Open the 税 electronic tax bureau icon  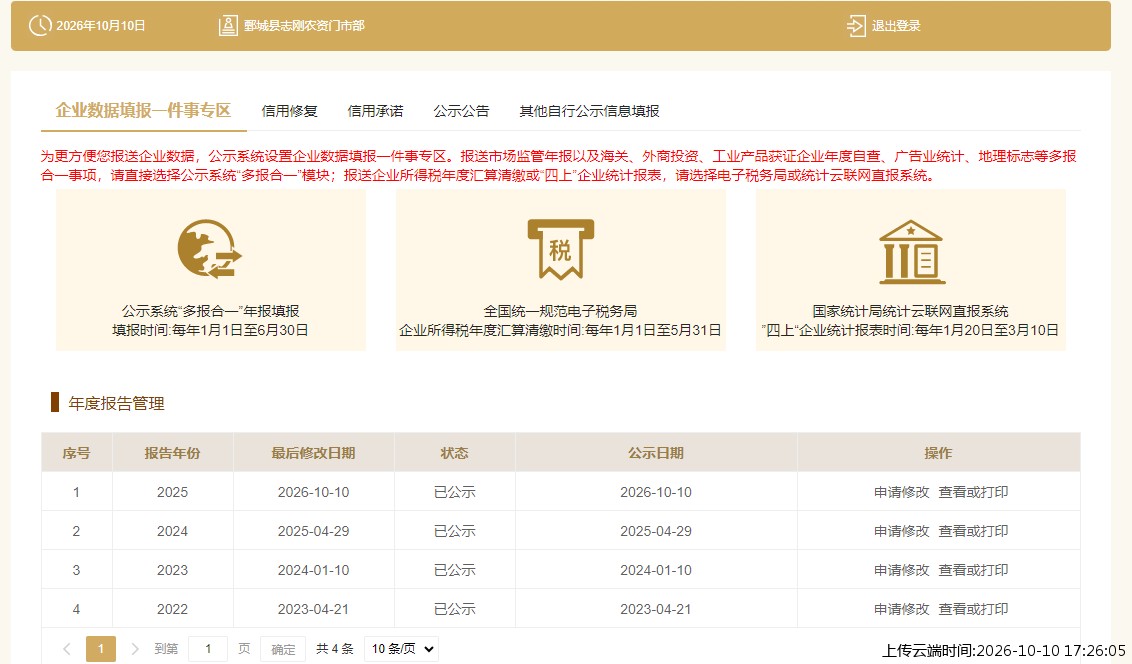coord(561,249)
